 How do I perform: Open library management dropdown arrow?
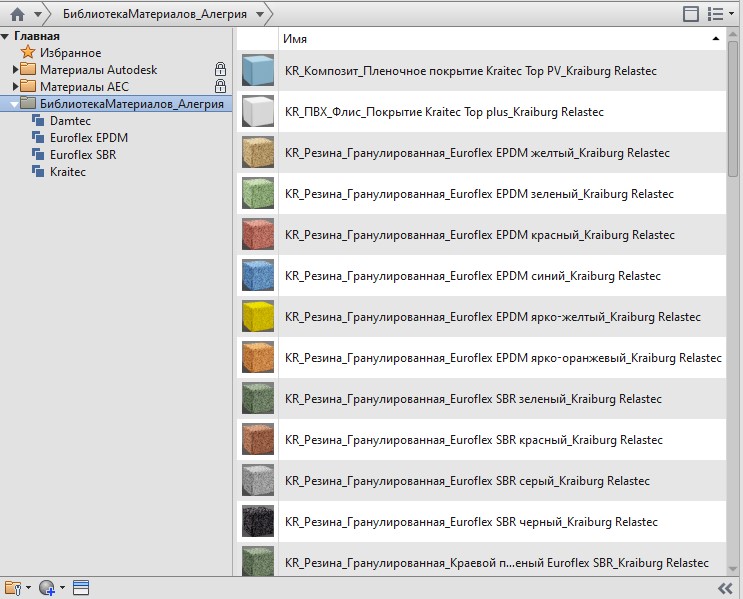[x=28, y=588]
